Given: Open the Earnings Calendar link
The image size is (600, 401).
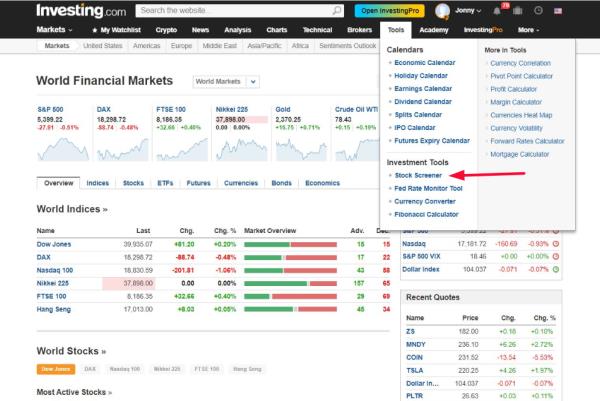Looking at the screenshot, I should click(x=423, y=88).
